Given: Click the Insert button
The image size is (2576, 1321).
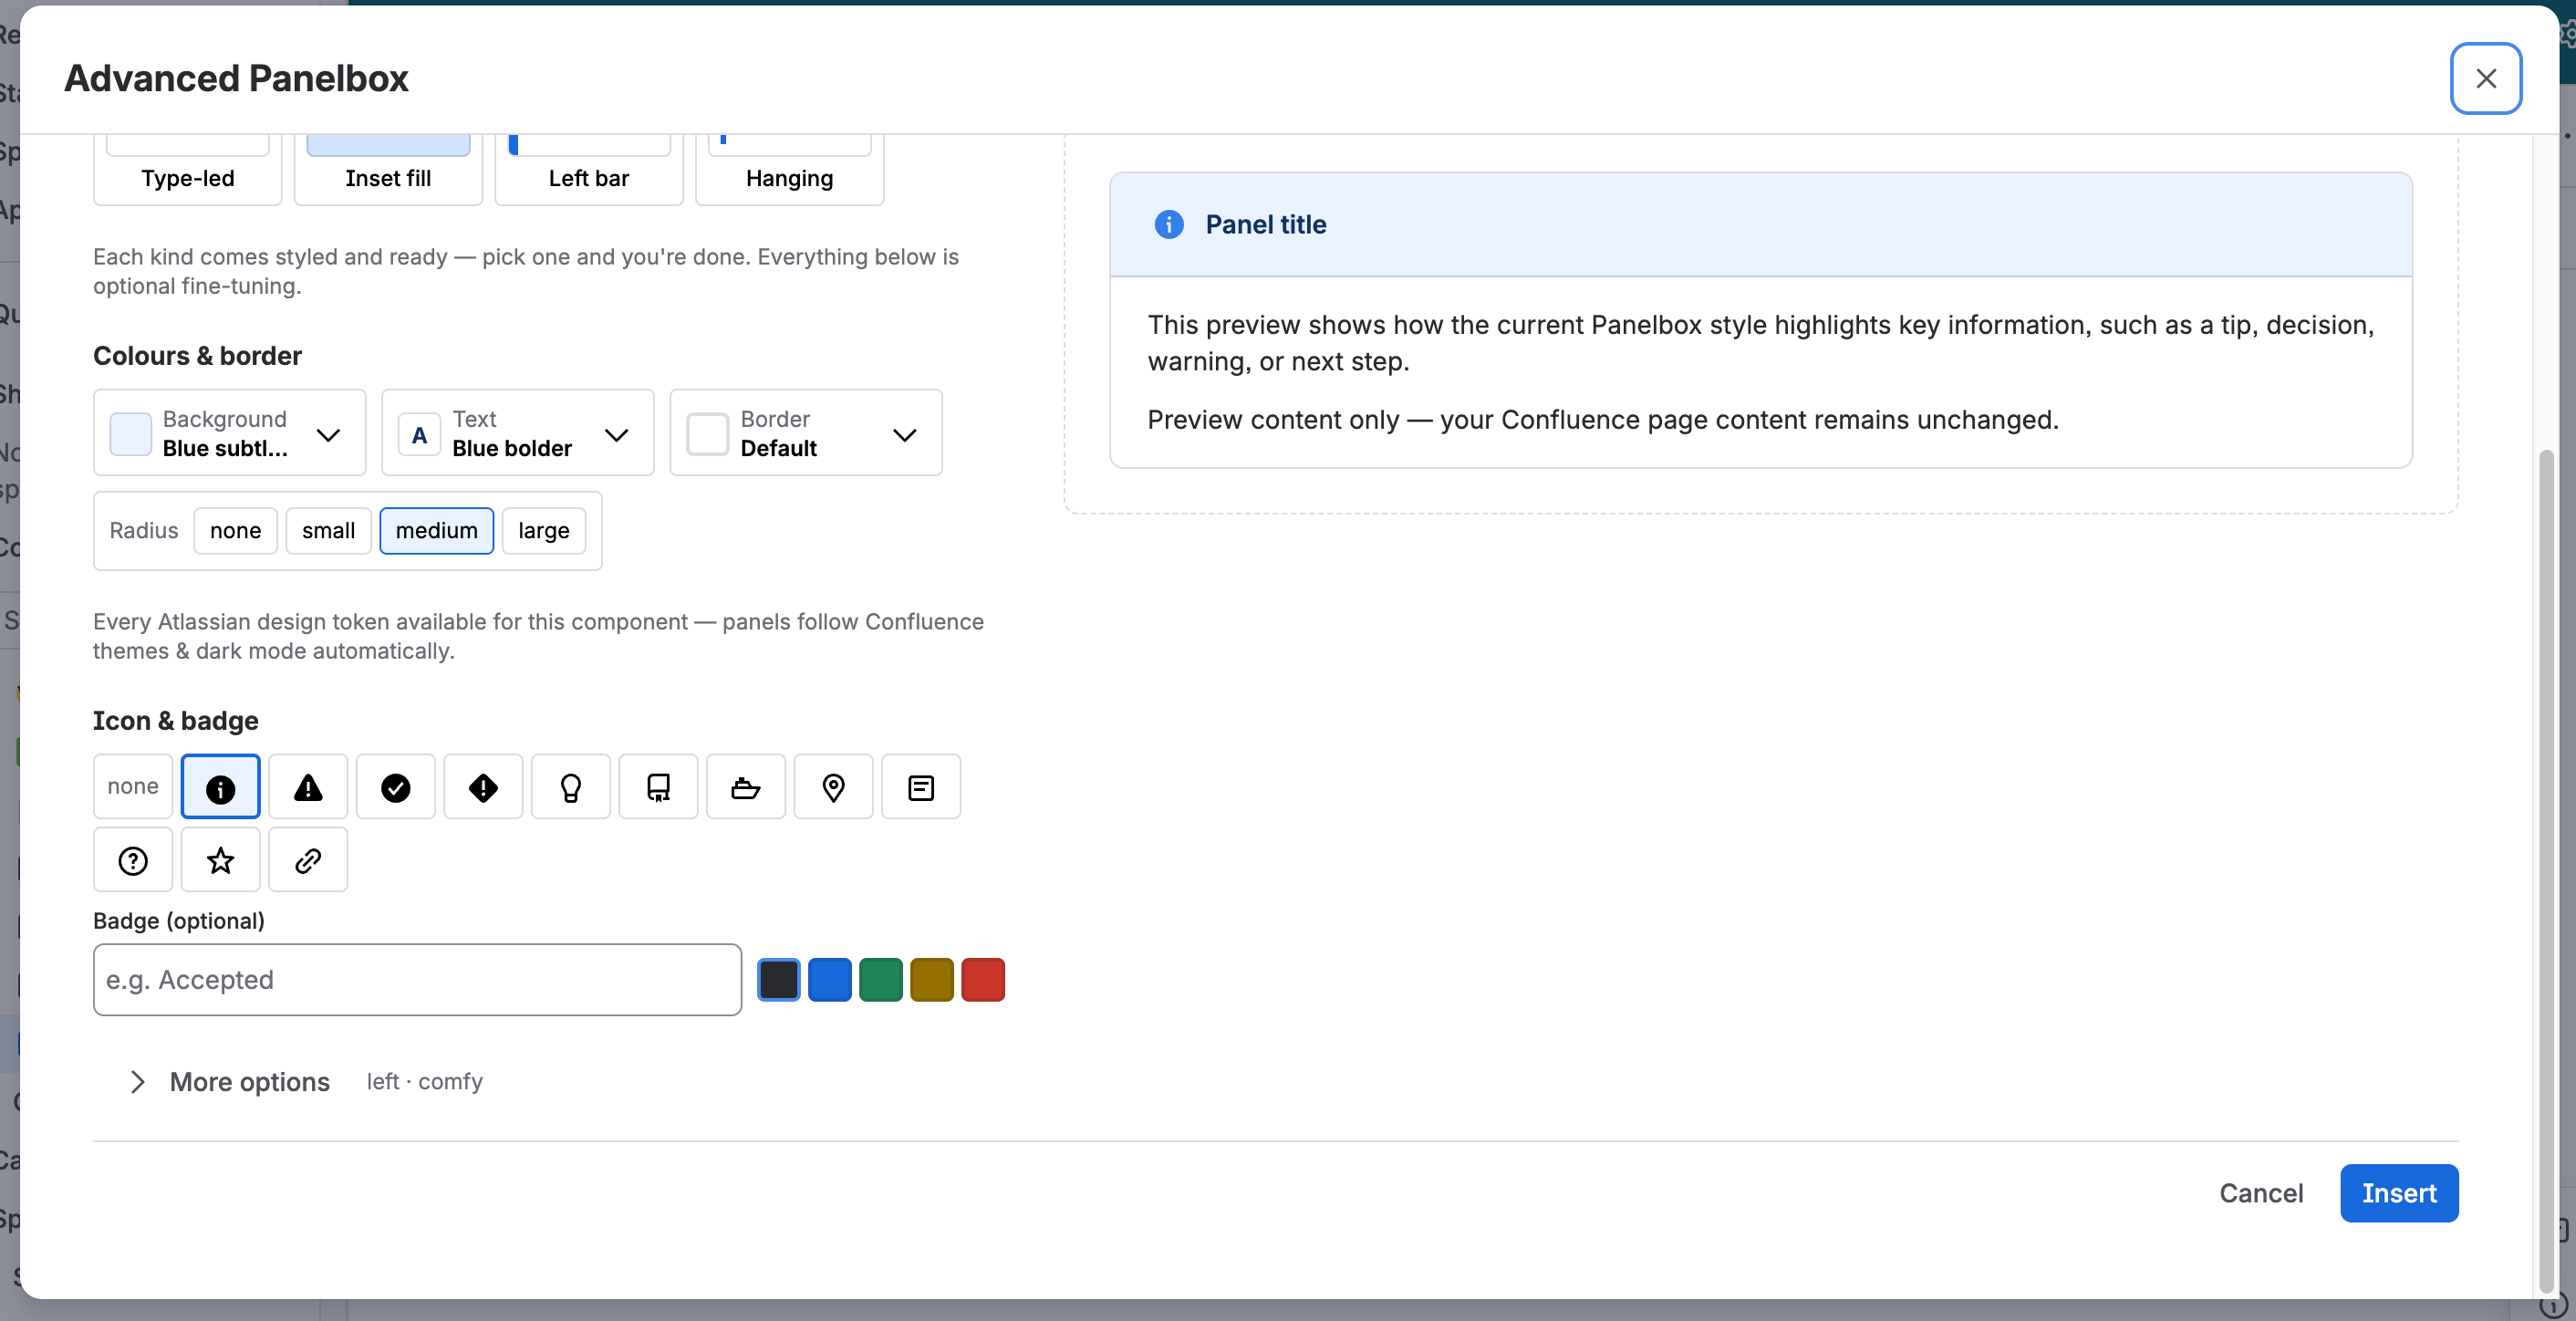Looking at the screenshot, I should (x=2398, y=1193).
